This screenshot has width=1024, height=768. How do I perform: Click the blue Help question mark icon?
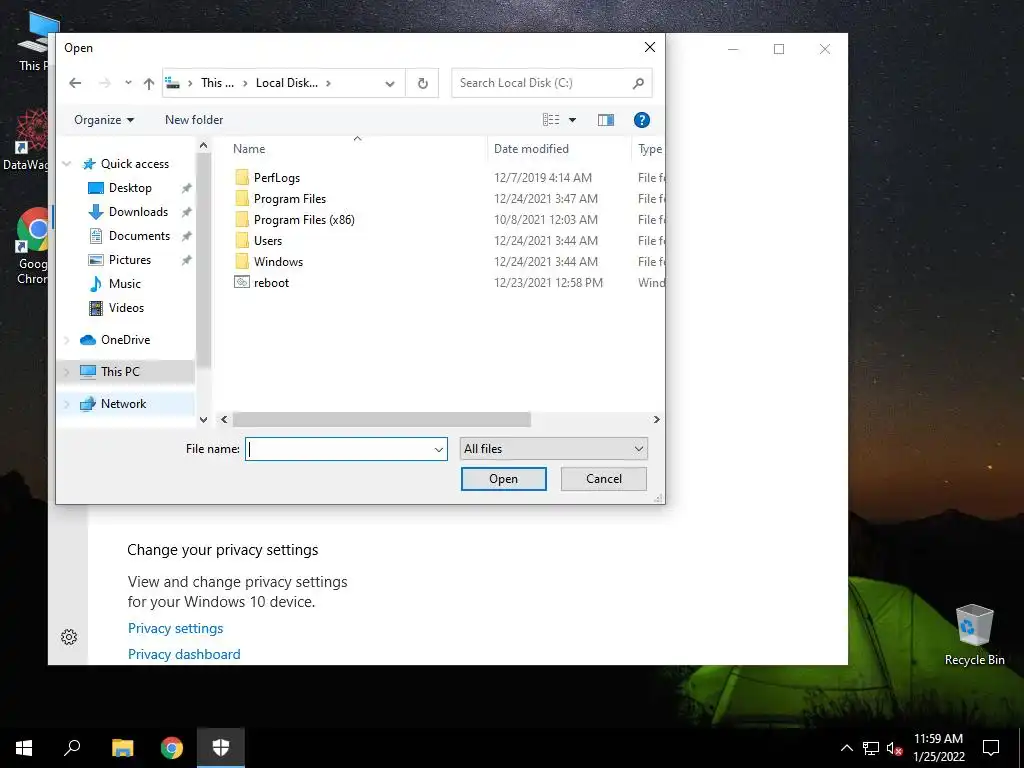tap(641, 120)
